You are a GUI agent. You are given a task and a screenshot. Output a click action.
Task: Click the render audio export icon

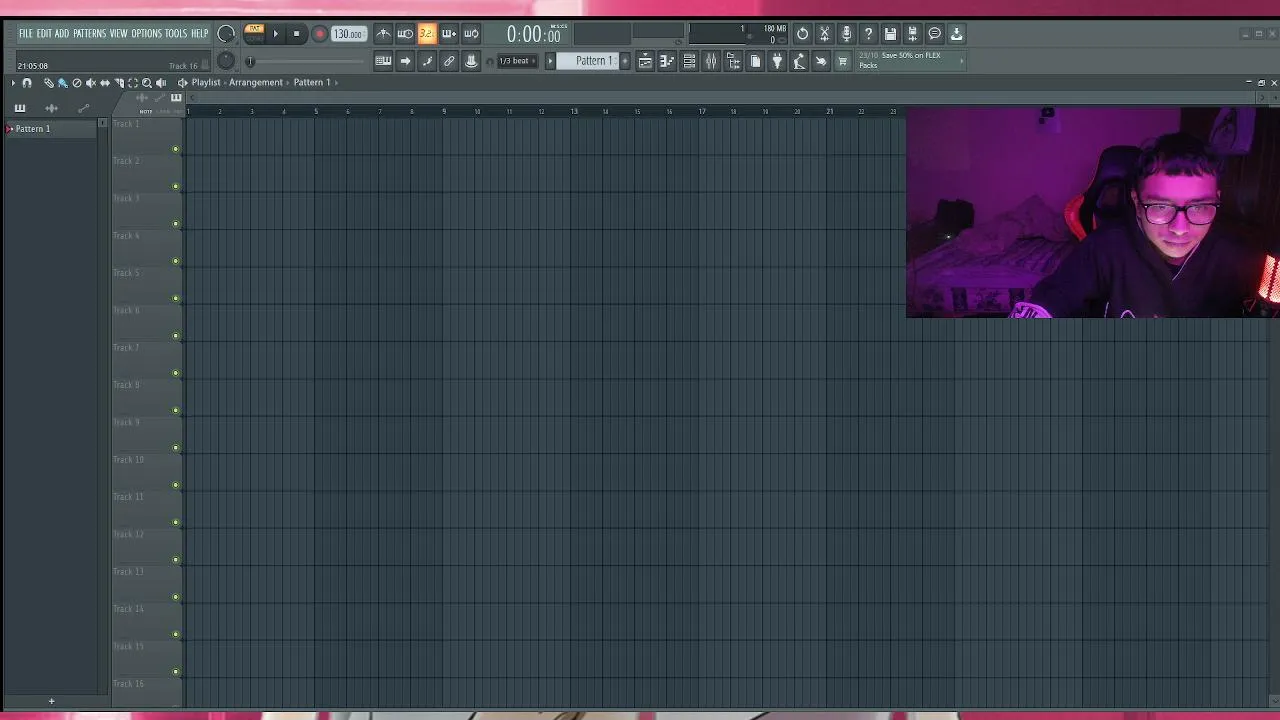pyautogui.click(x=912, y=34)
